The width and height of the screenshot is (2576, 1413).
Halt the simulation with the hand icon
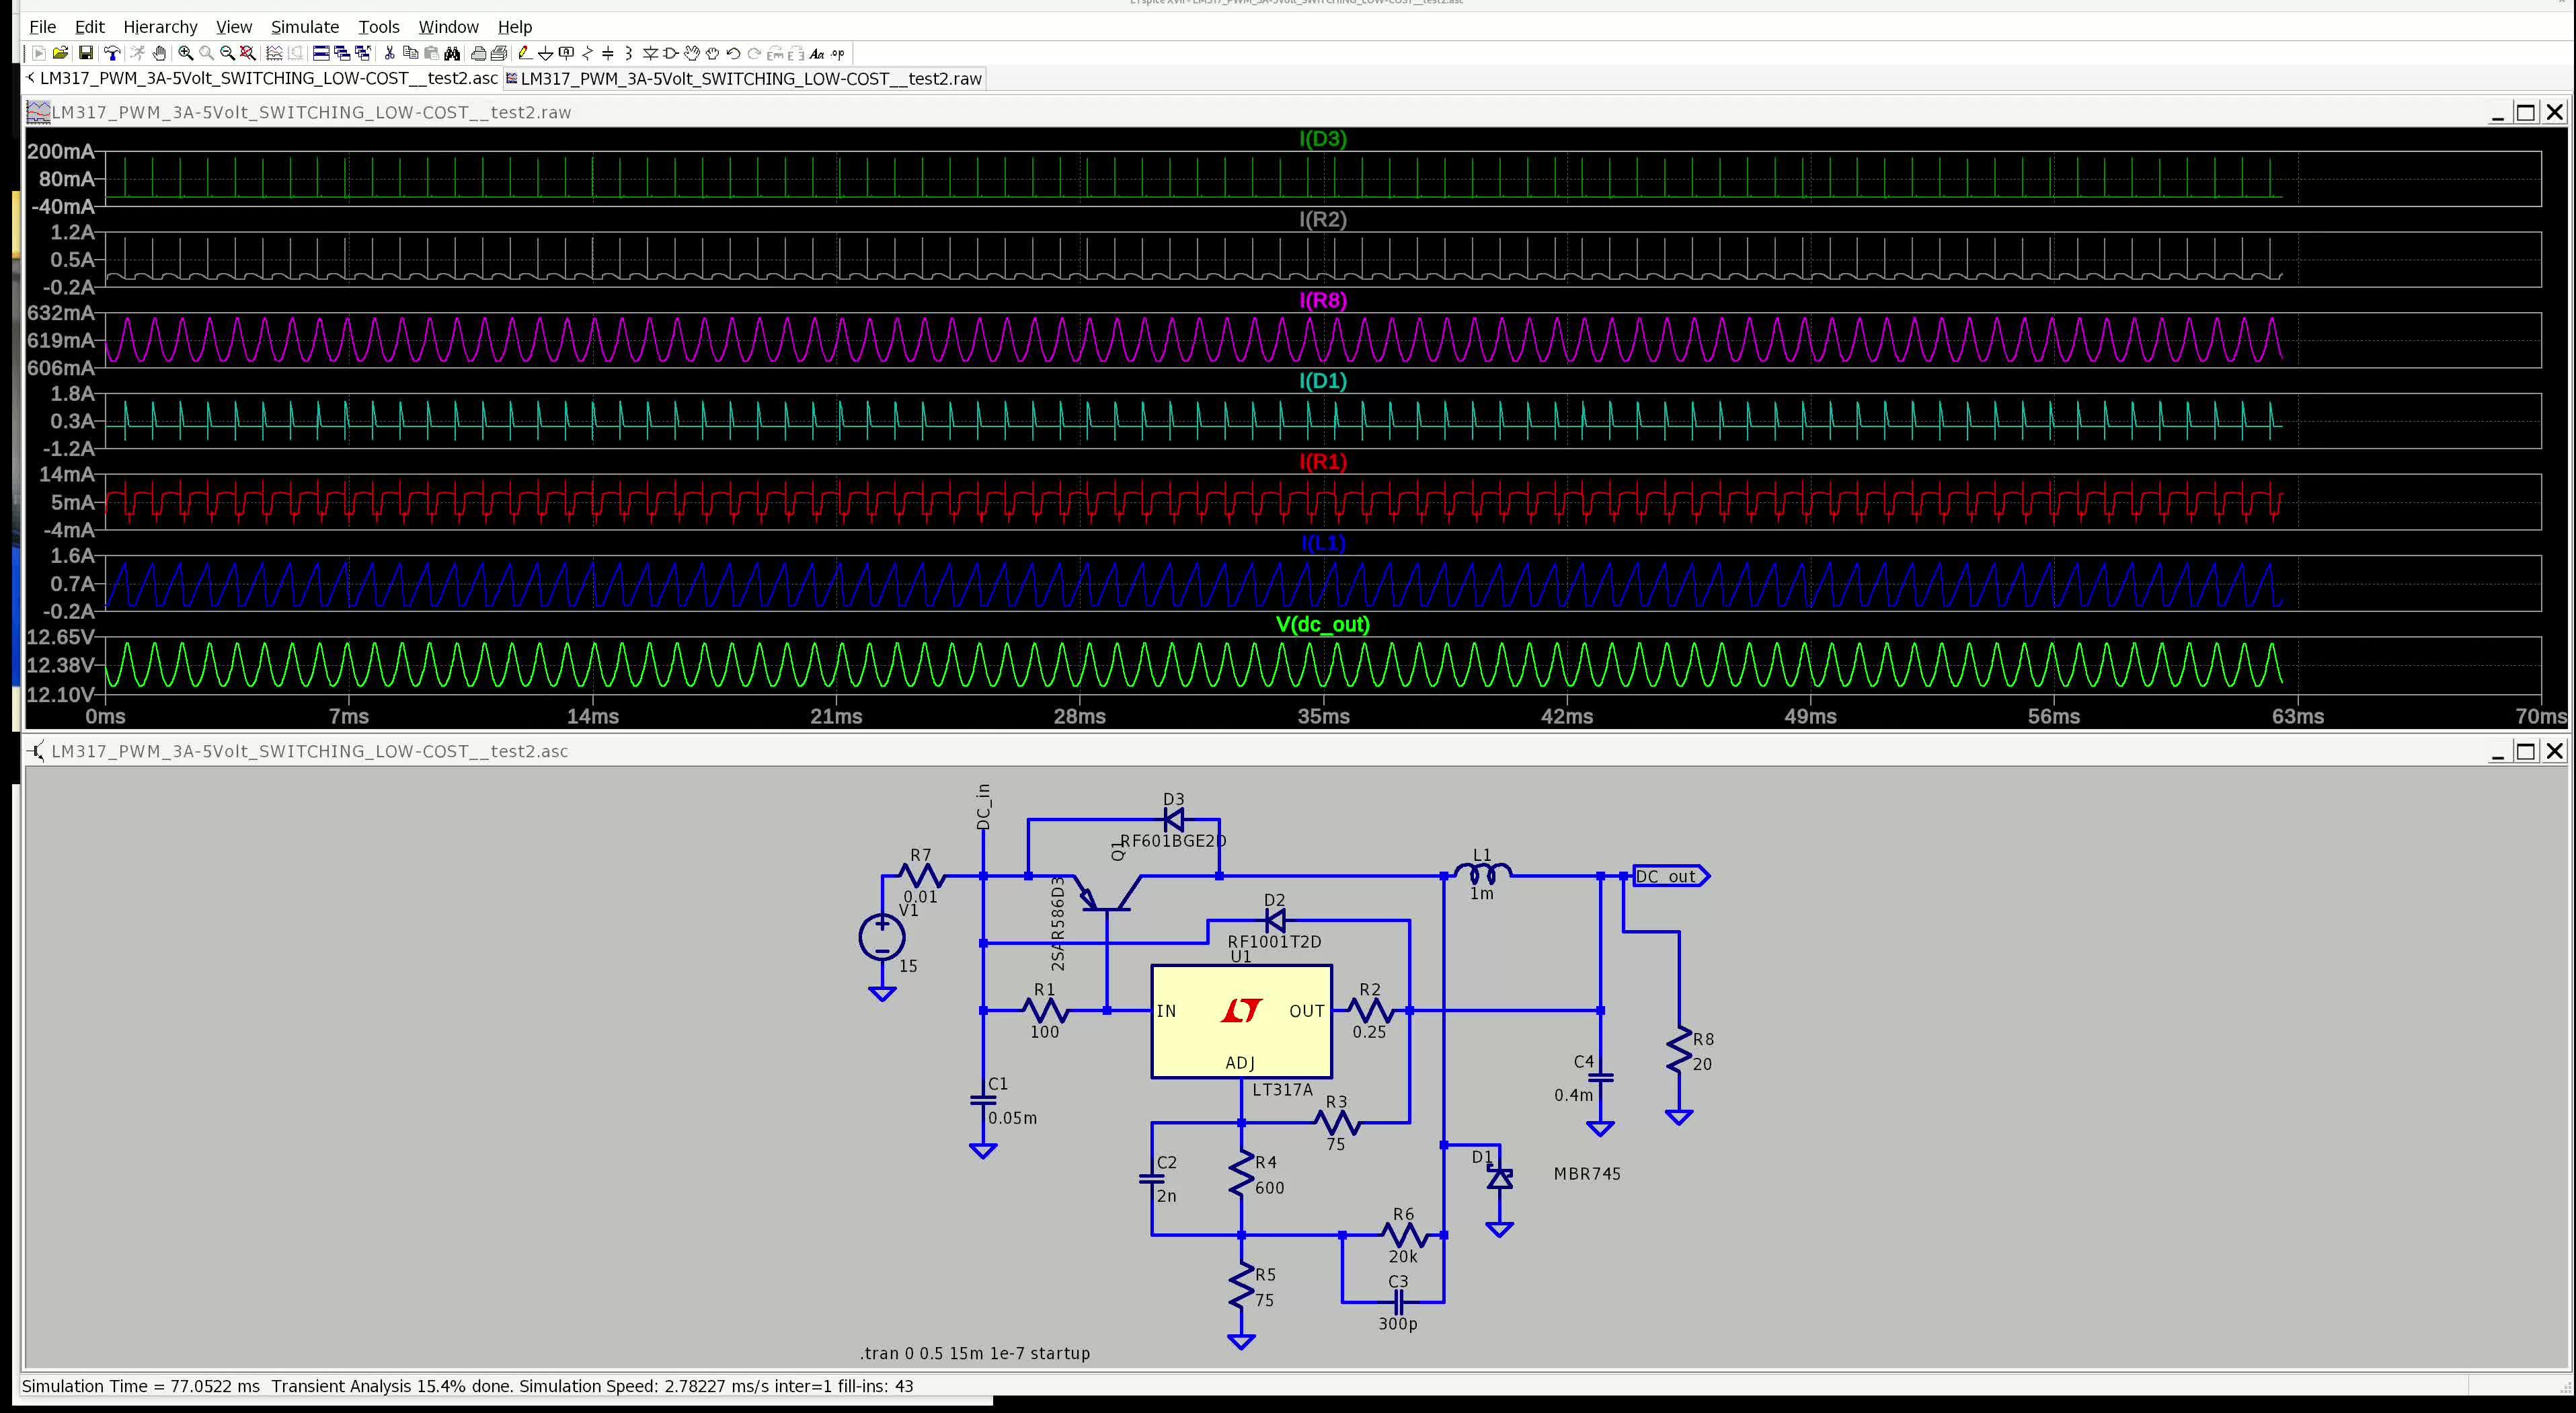click(160, 53)
